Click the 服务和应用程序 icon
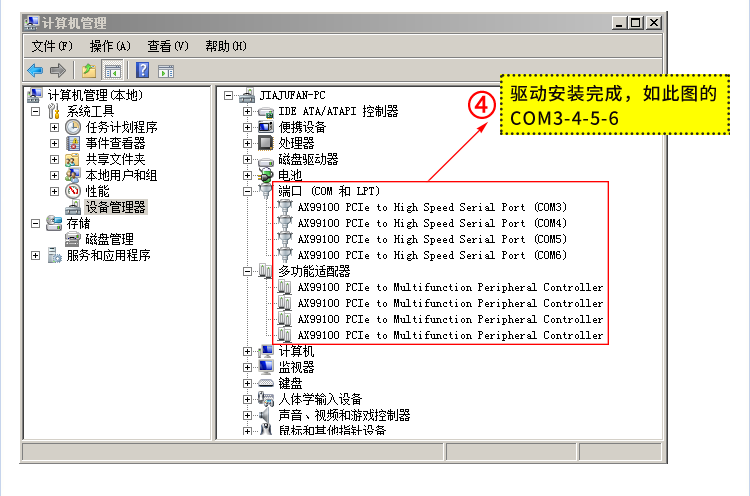Image resolution: width=750 pixels, height=496 pixels. (54, 255)
